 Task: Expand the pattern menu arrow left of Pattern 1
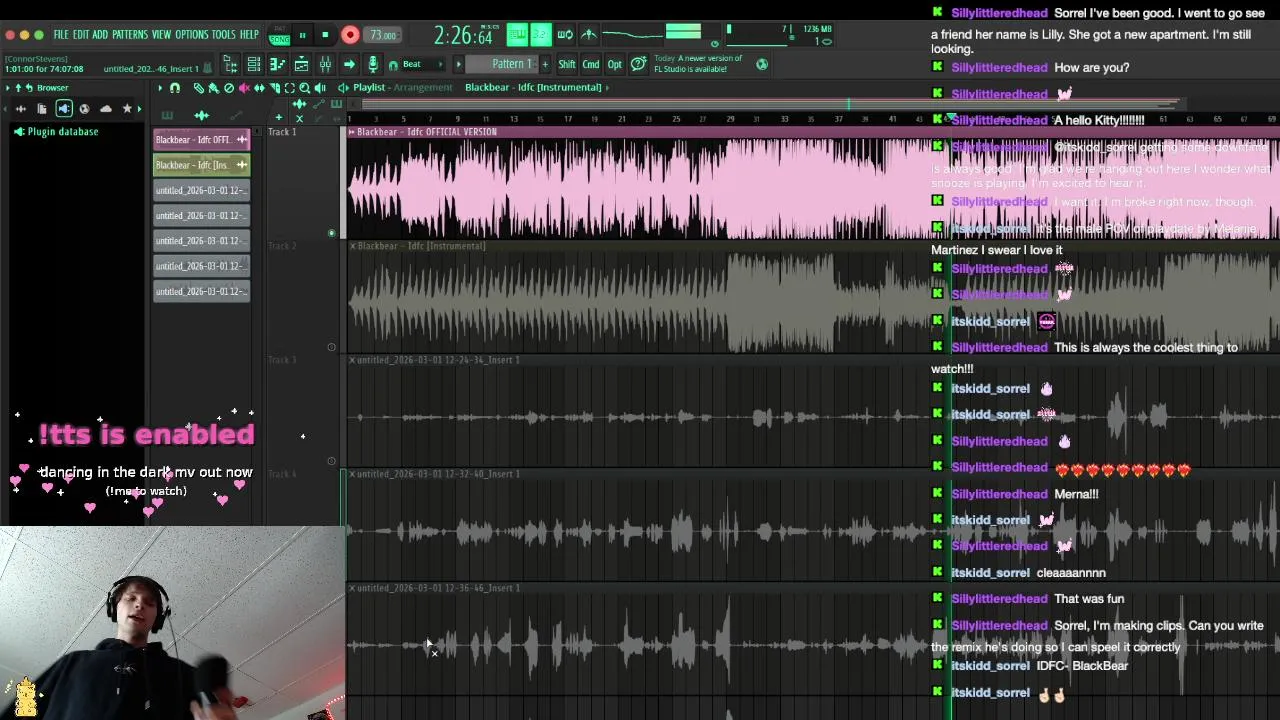coord(458,64)
